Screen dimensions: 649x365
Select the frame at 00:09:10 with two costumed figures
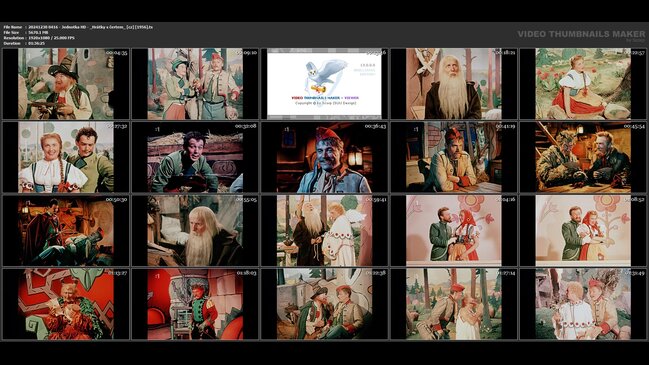[x=195, y=84]
